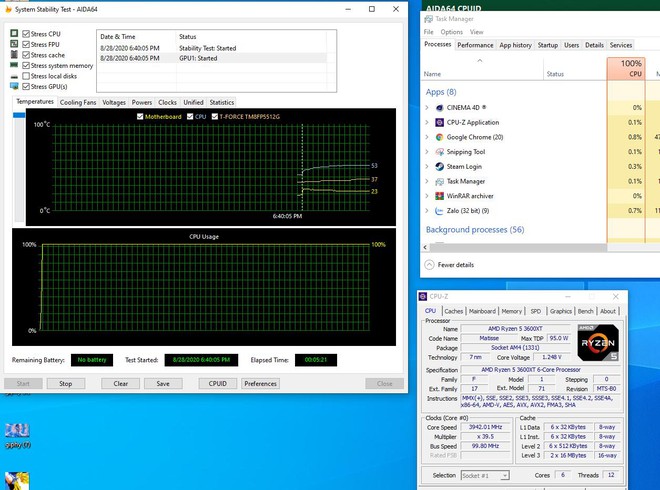The width and height of the screenshot is (660, 490).
Task: Click the AMD Ryzen 5 logo in CPU-Z
Action: (598, 342)
